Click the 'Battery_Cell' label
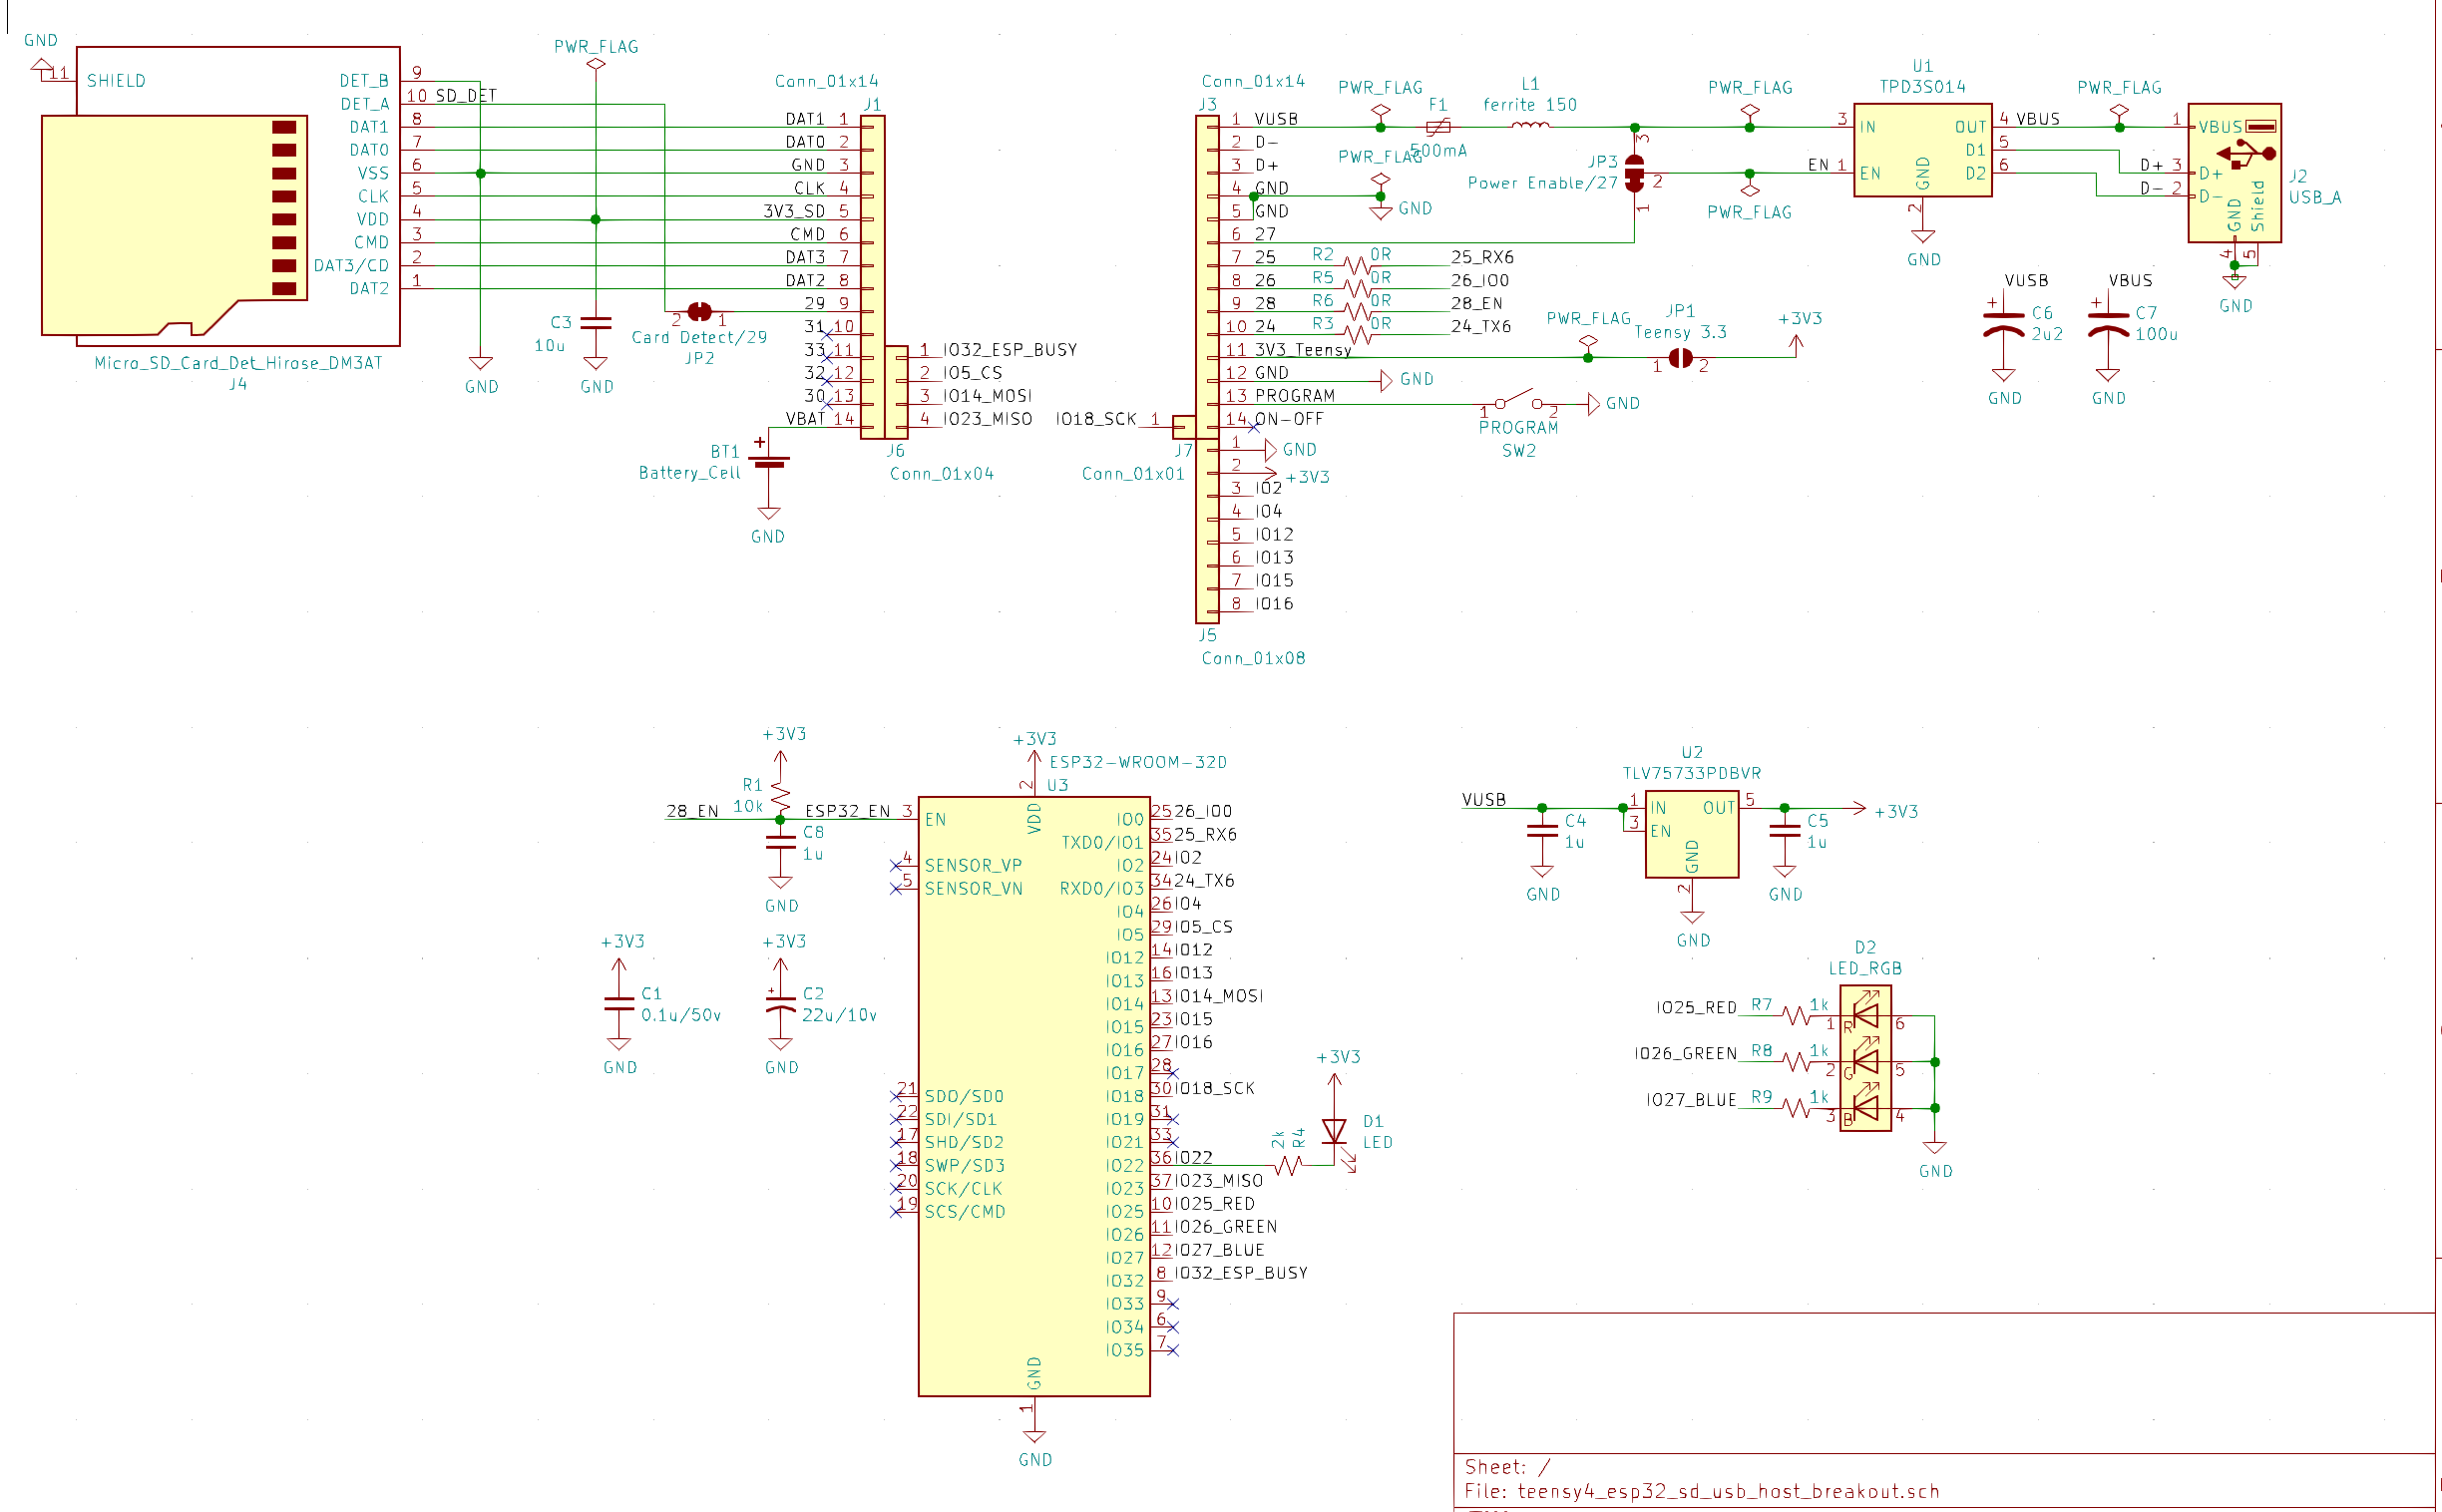2442x1512 pixels. [690, 473]
